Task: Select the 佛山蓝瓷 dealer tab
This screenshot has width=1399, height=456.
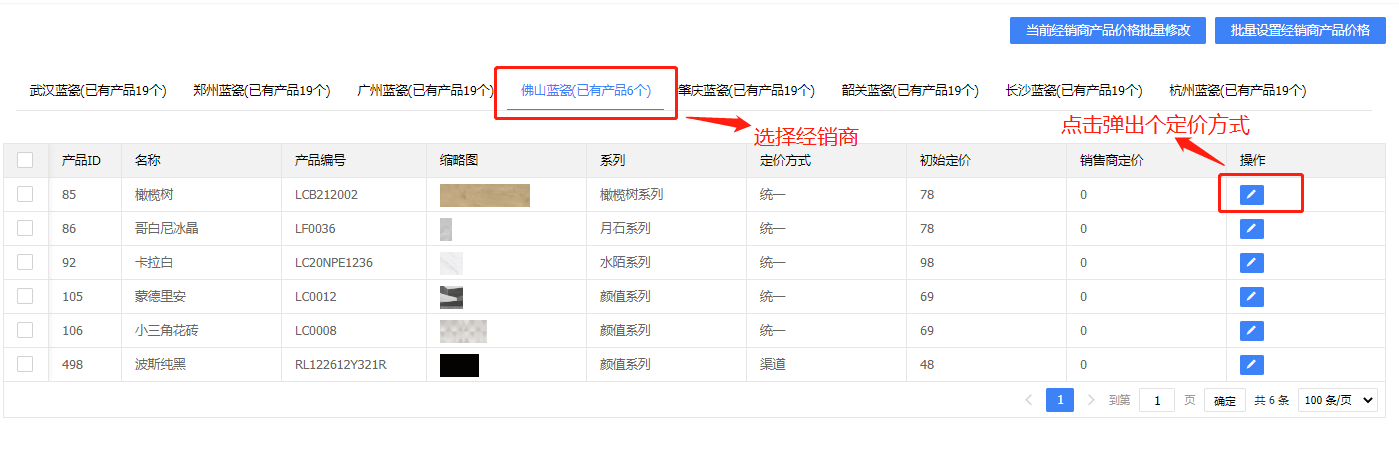Action: tap(586, 91)
